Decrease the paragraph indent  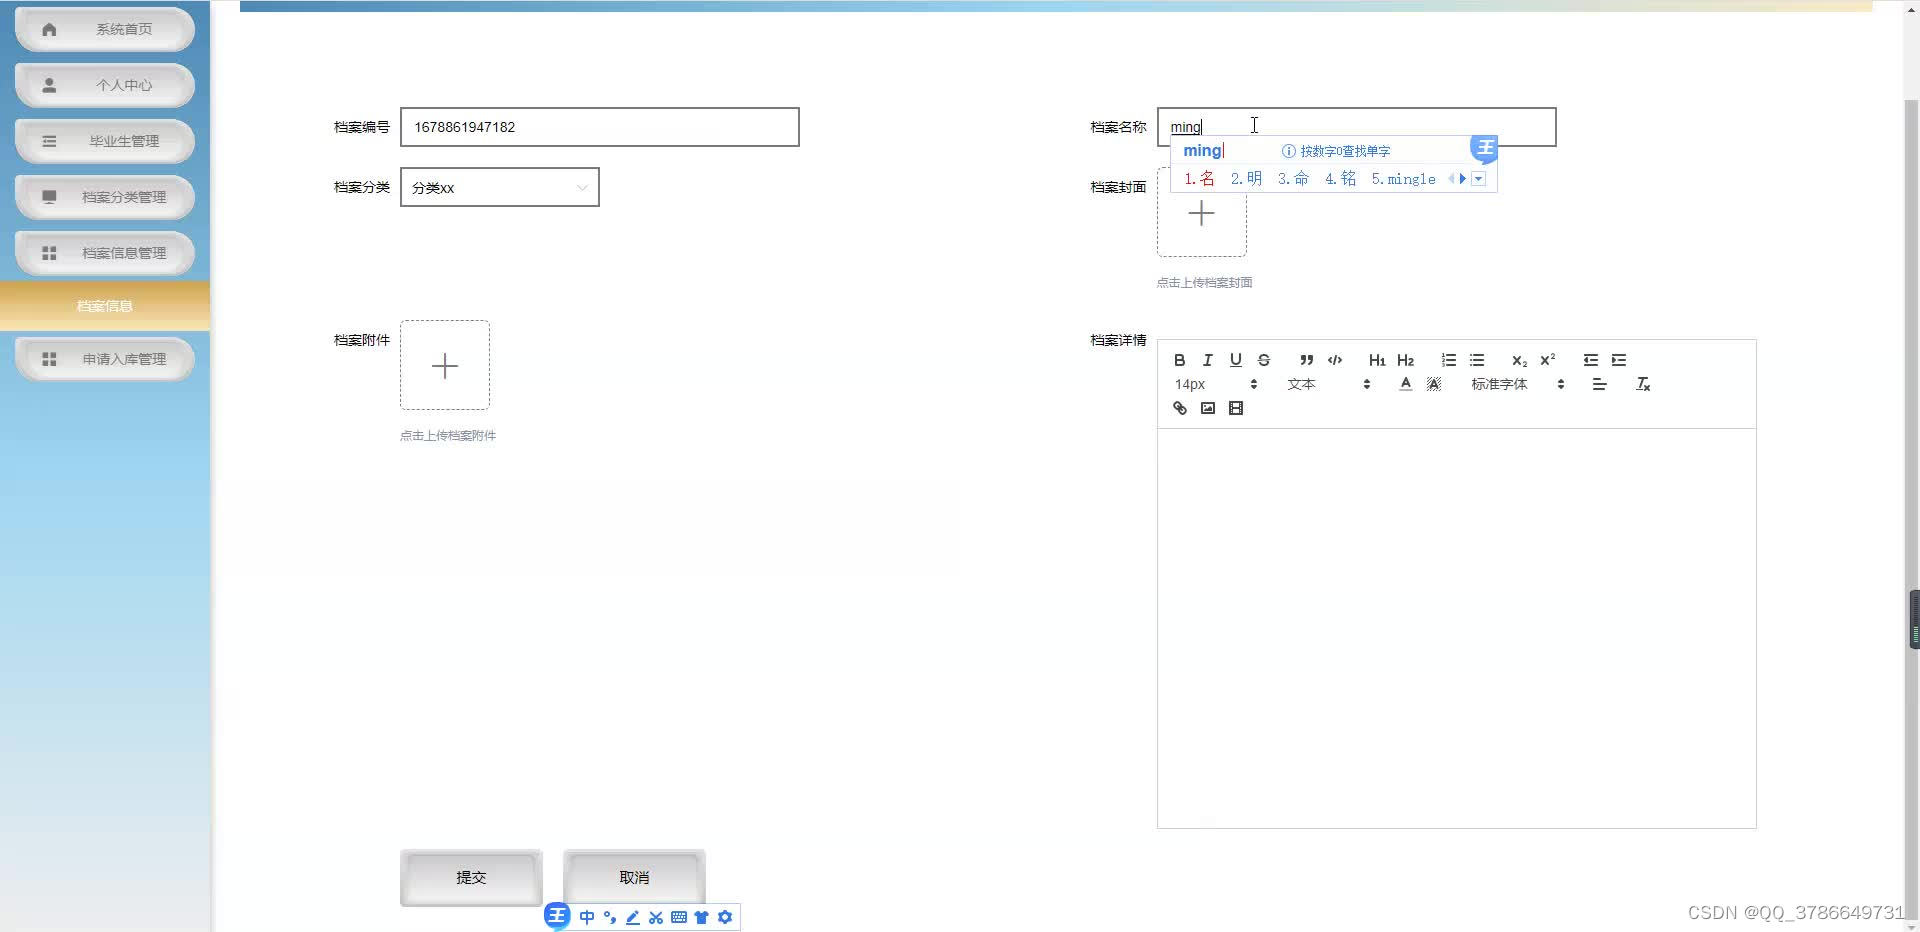pos(1591,360)
